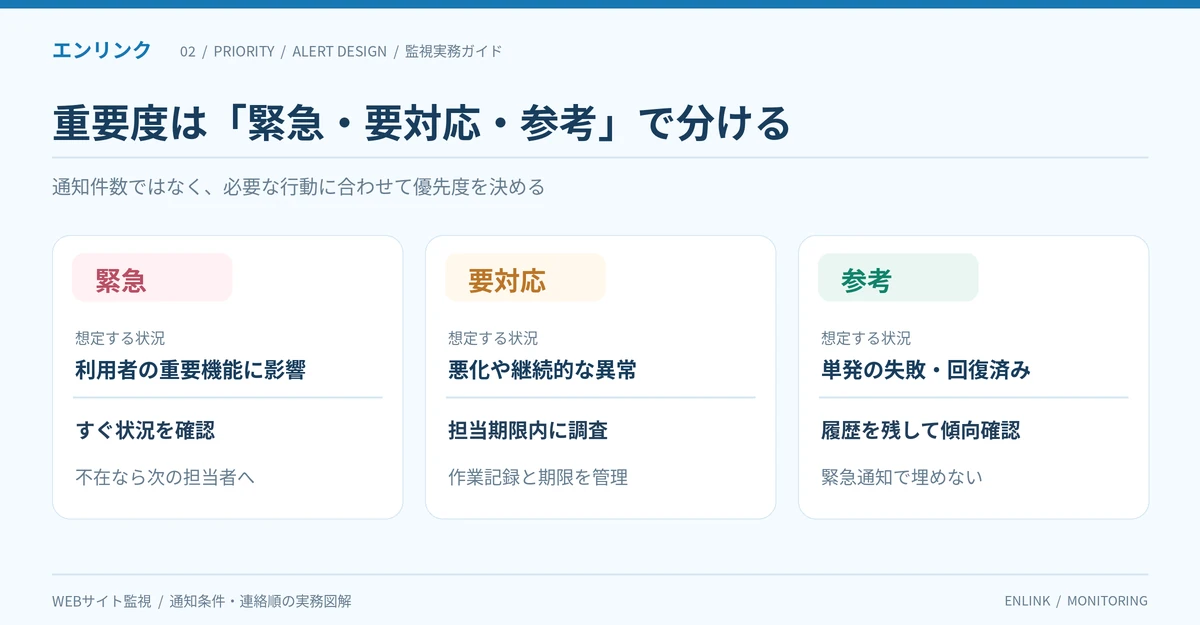Image resolution: width=1200 pixels, height=625 pixels.
Task: Click 監視実務ガイド in the header breadcrumb
Action: click(x=453, y=51)
